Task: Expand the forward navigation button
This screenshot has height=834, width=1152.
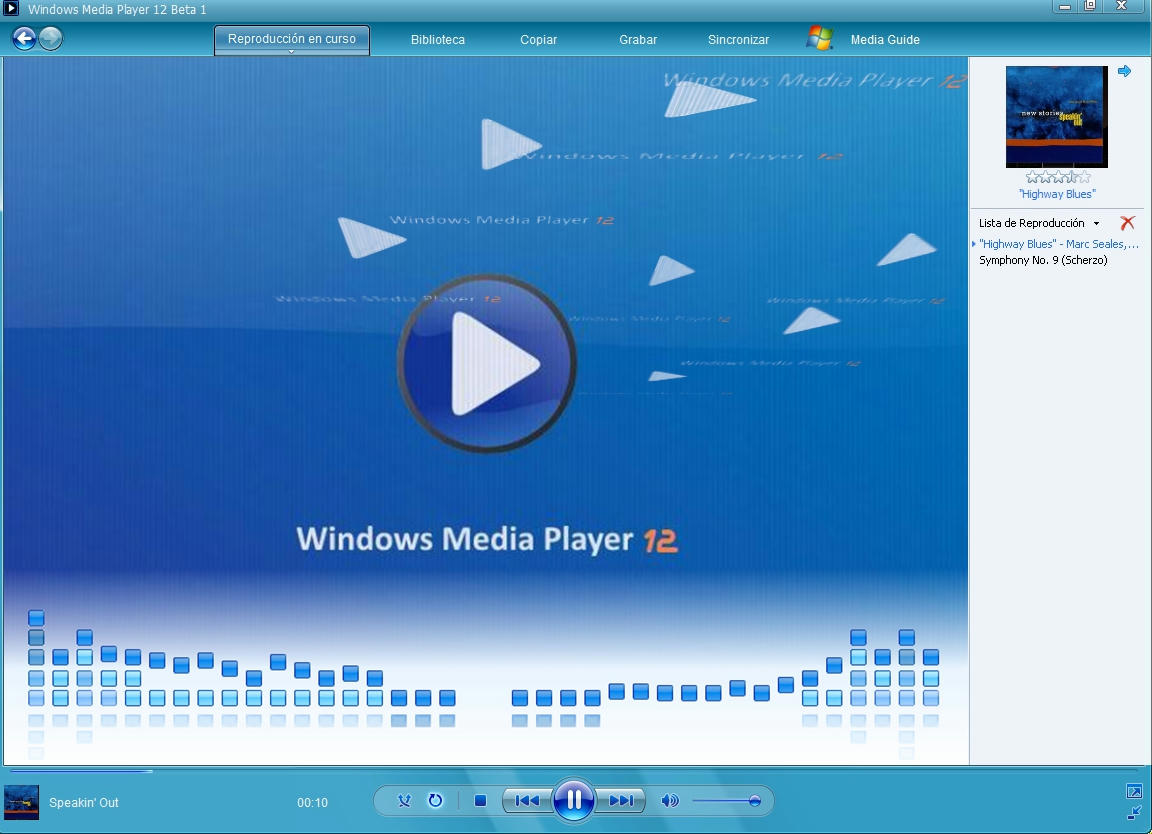Action: click(x=49, y=39)
